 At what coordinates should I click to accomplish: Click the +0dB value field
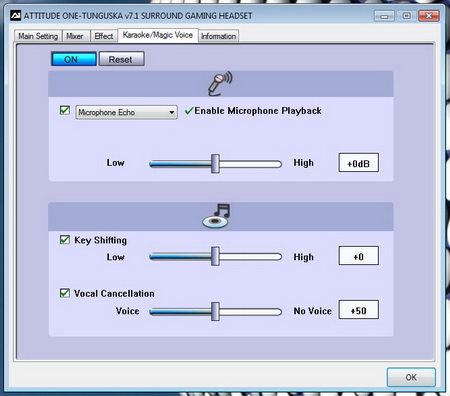[x=359, y=163]
